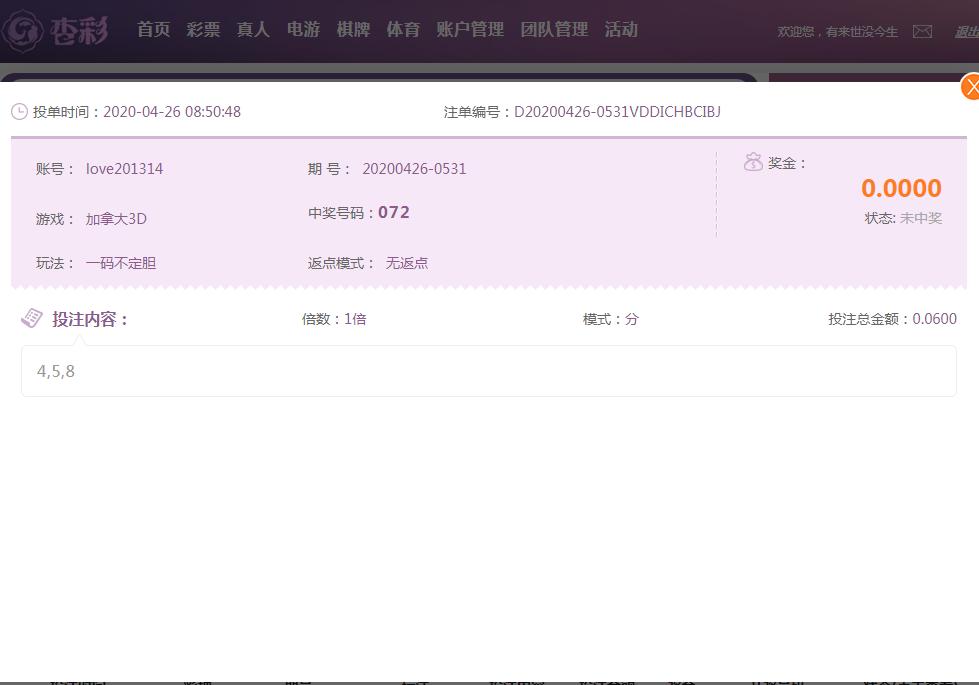This screenshot has width=979, height=685.
Task: Select order number D20200426-0531VDDICHBCIBJ
Action: tap(617, 112)
